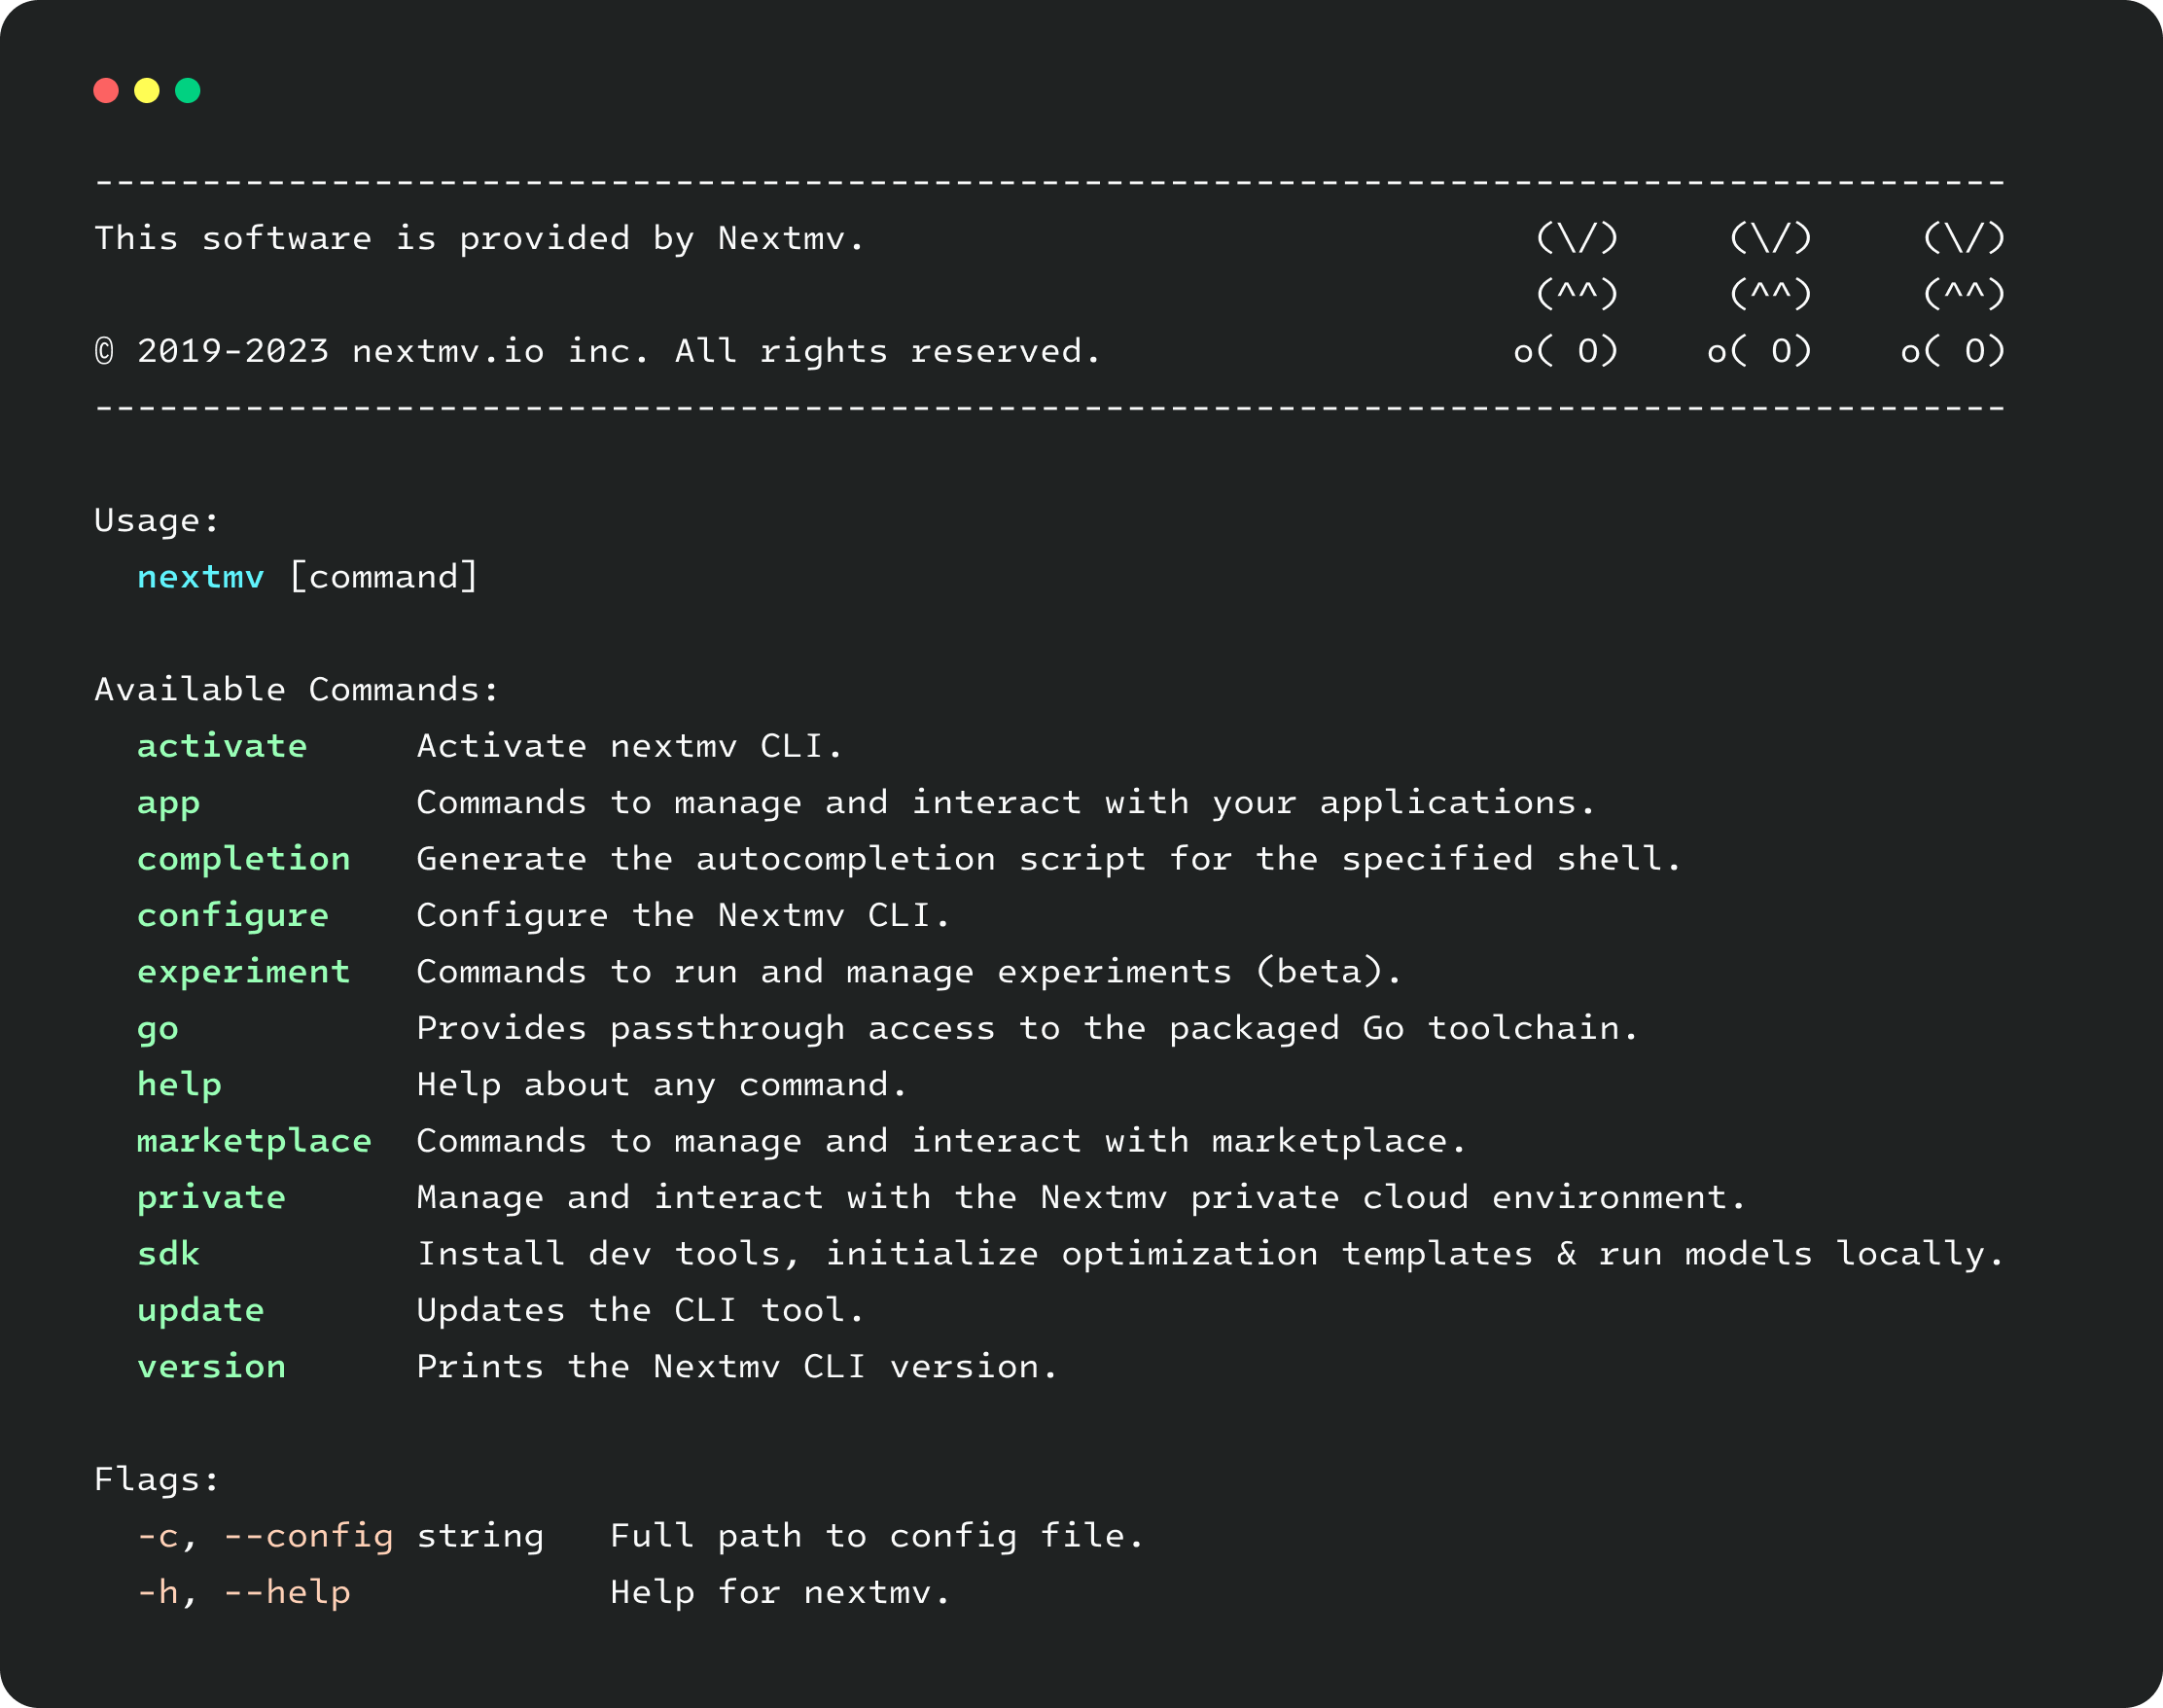
Task: Click the yellow minimize window dot
Action: [147, 91]
